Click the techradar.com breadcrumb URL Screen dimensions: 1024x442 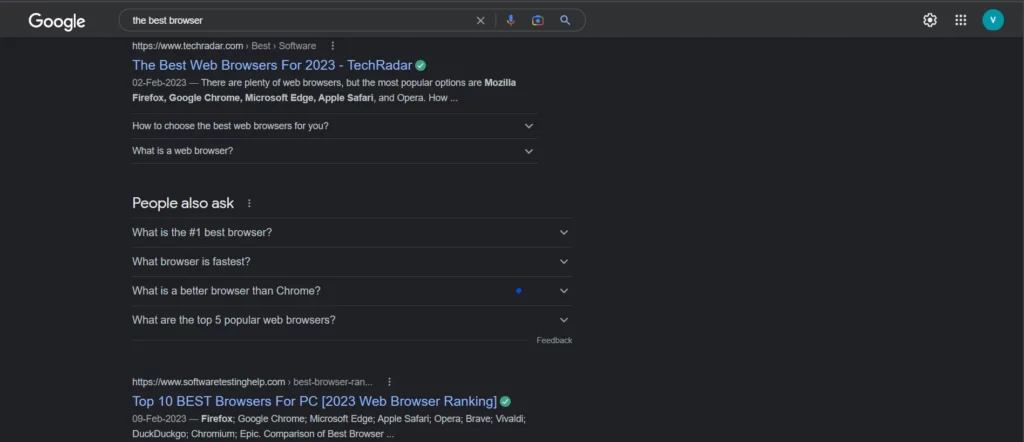(x=224, y=46)
